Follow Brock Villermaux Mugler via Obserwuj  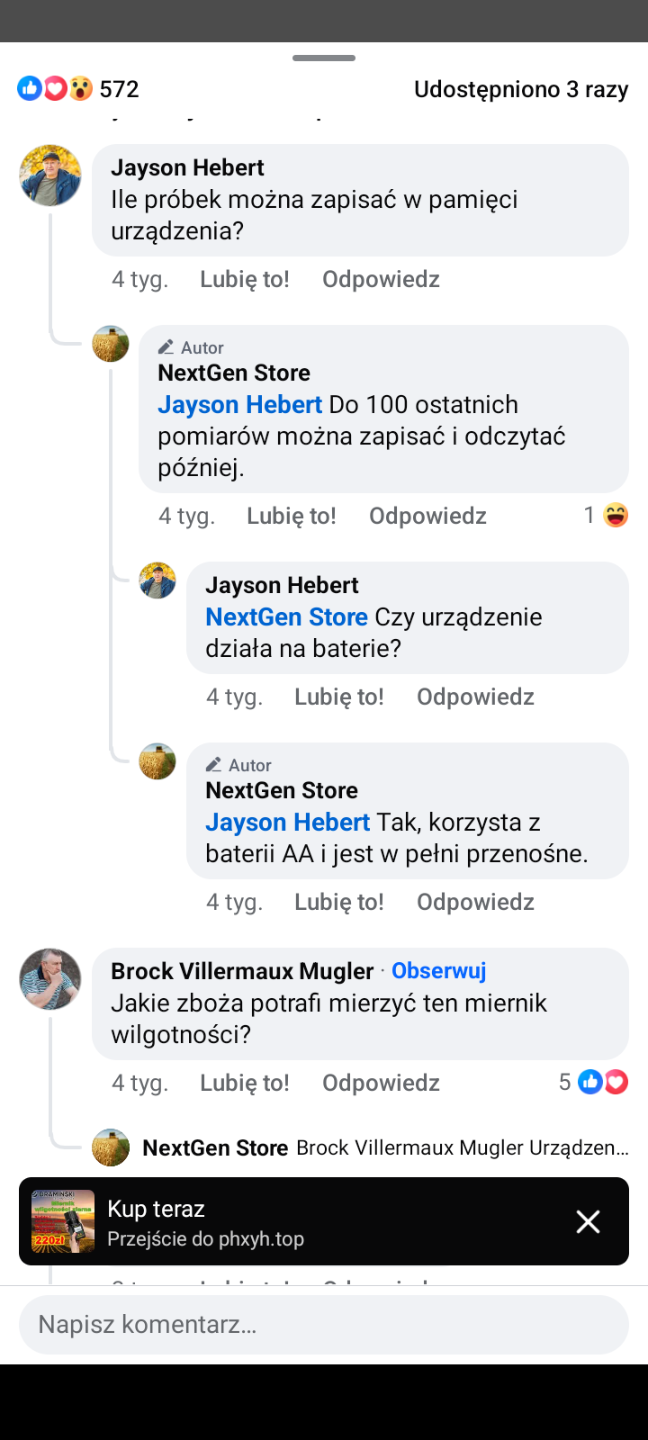tap(439, 971)
